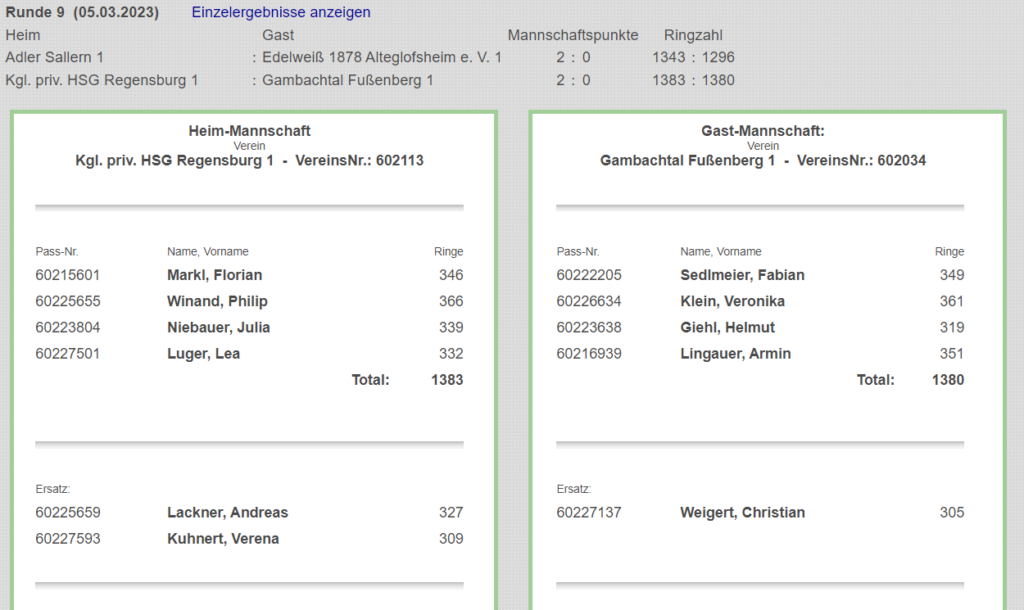Click the Ringzahl score 1383 : 1380
Screen dimensions: 1024x610
coord(693,80)
